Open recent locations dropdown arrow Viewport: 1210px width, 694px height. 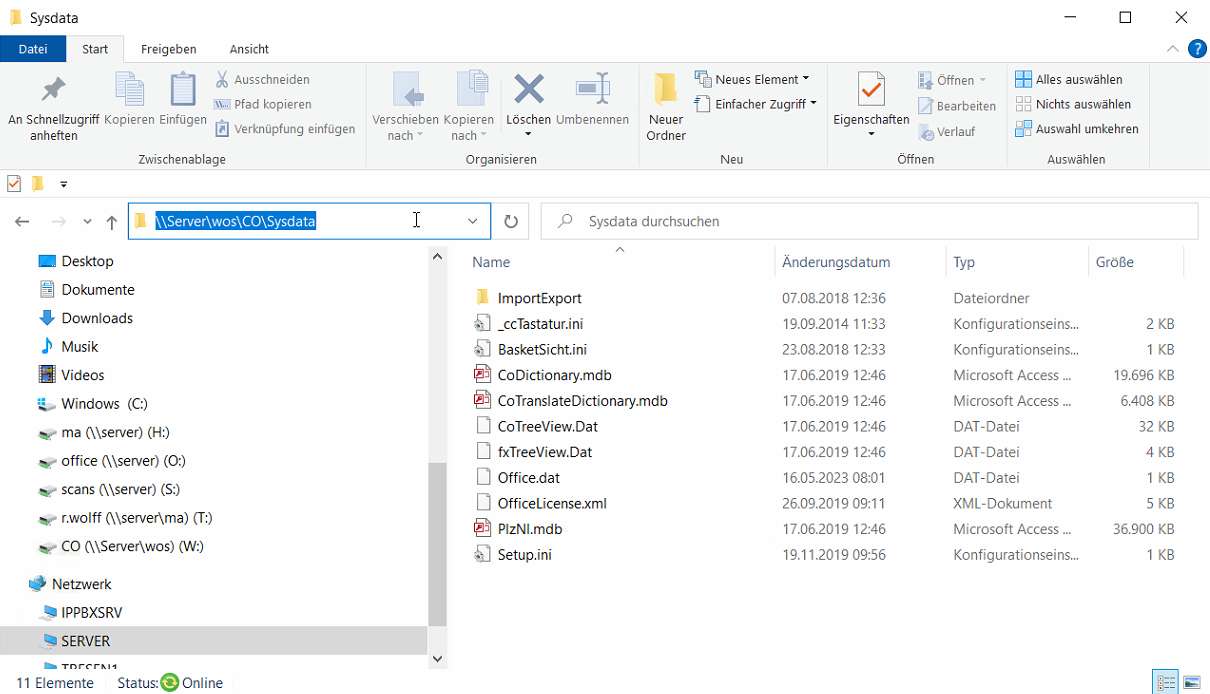coord(87,222)
